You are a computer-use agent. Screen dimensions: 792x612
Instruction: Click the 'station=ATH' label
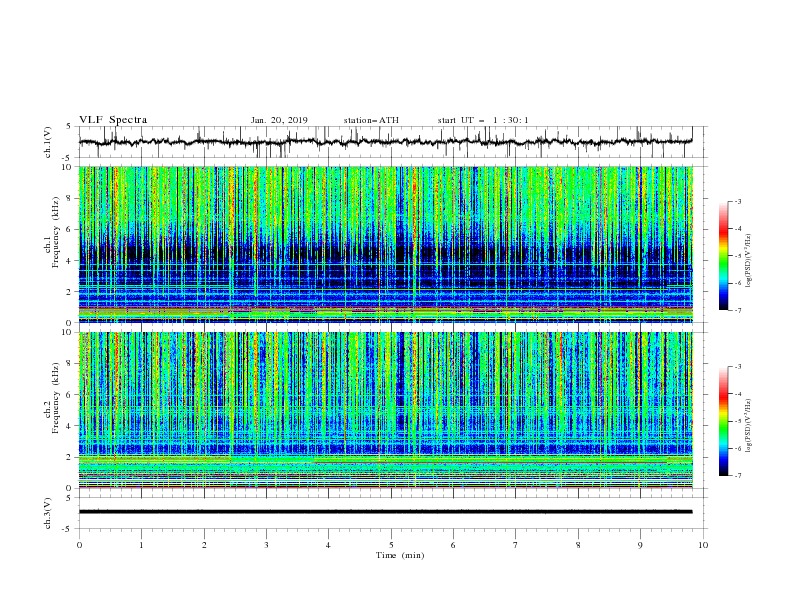pos(371,120)
